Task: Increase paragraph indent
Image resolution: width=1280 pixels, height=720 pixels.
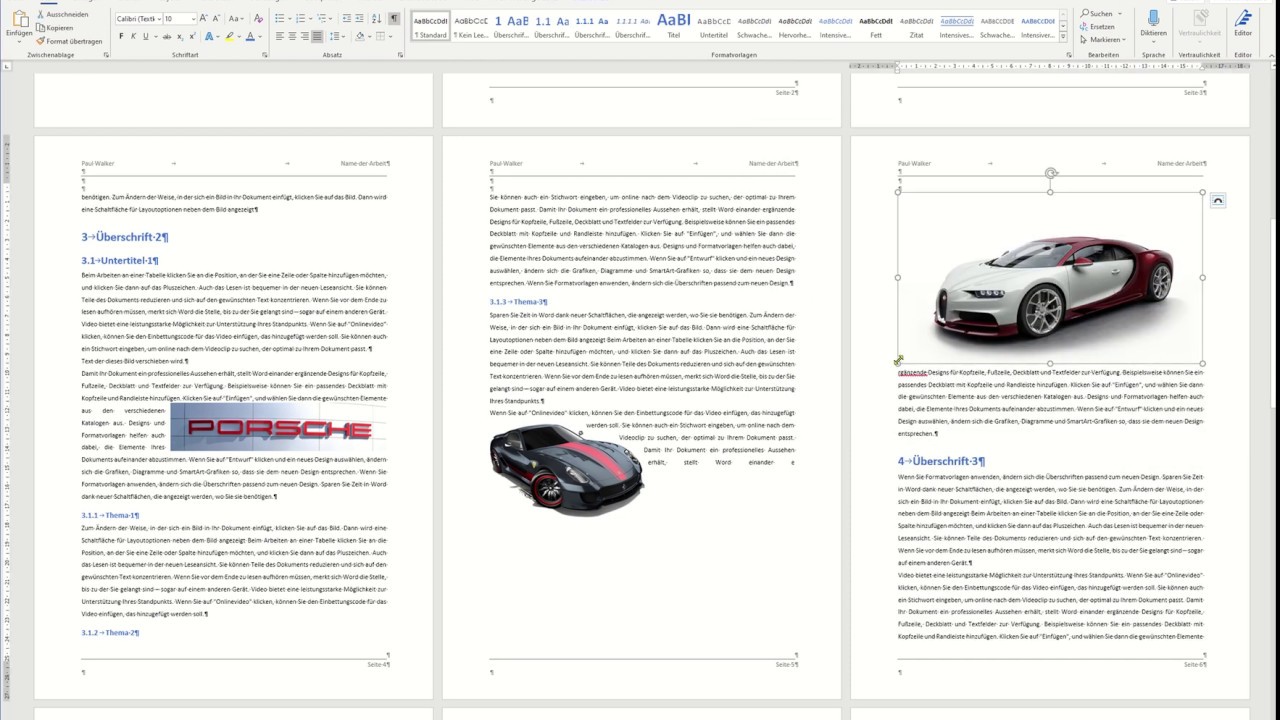Action: coord(360,18)
